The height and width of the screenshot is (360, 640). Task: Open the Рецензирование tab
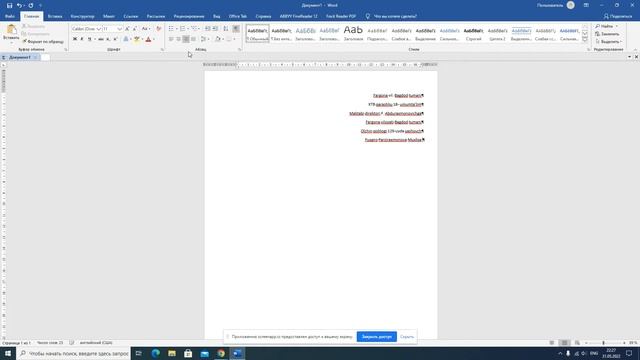coord(189,16)
